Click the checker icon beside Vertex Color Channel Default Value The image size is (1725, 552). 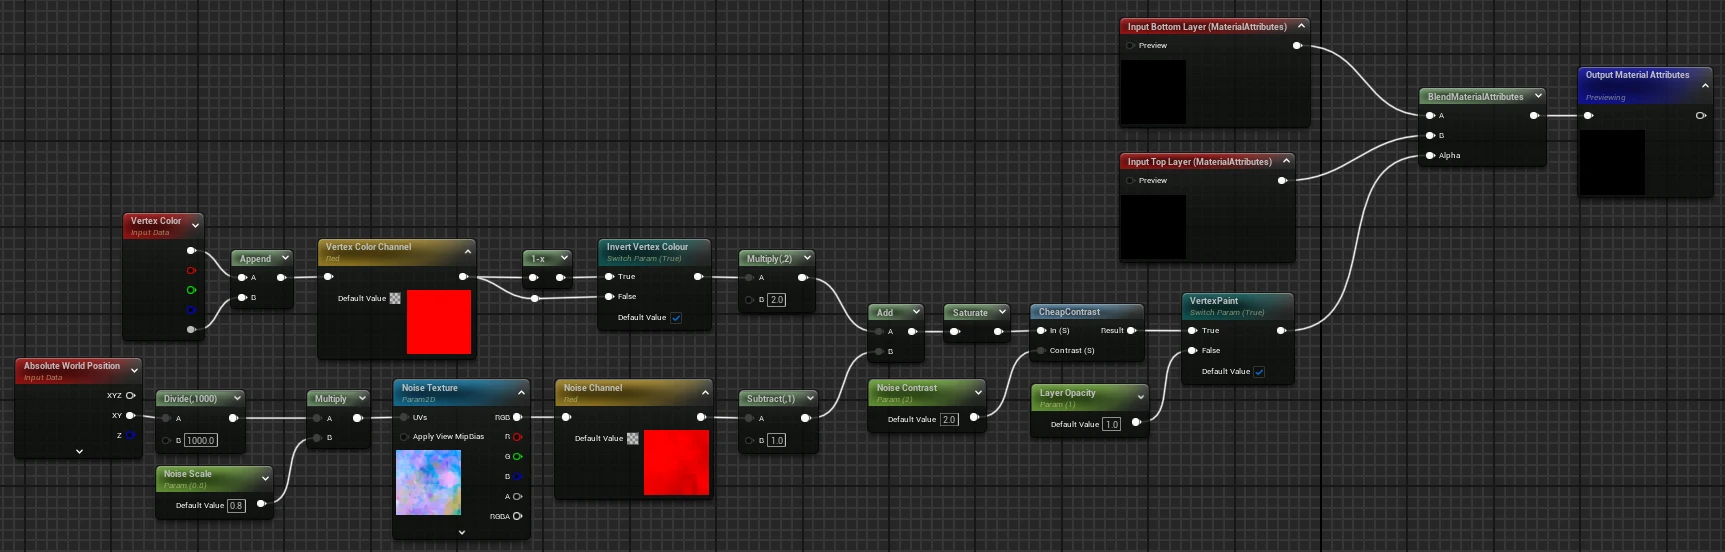[x=395, y=298]
